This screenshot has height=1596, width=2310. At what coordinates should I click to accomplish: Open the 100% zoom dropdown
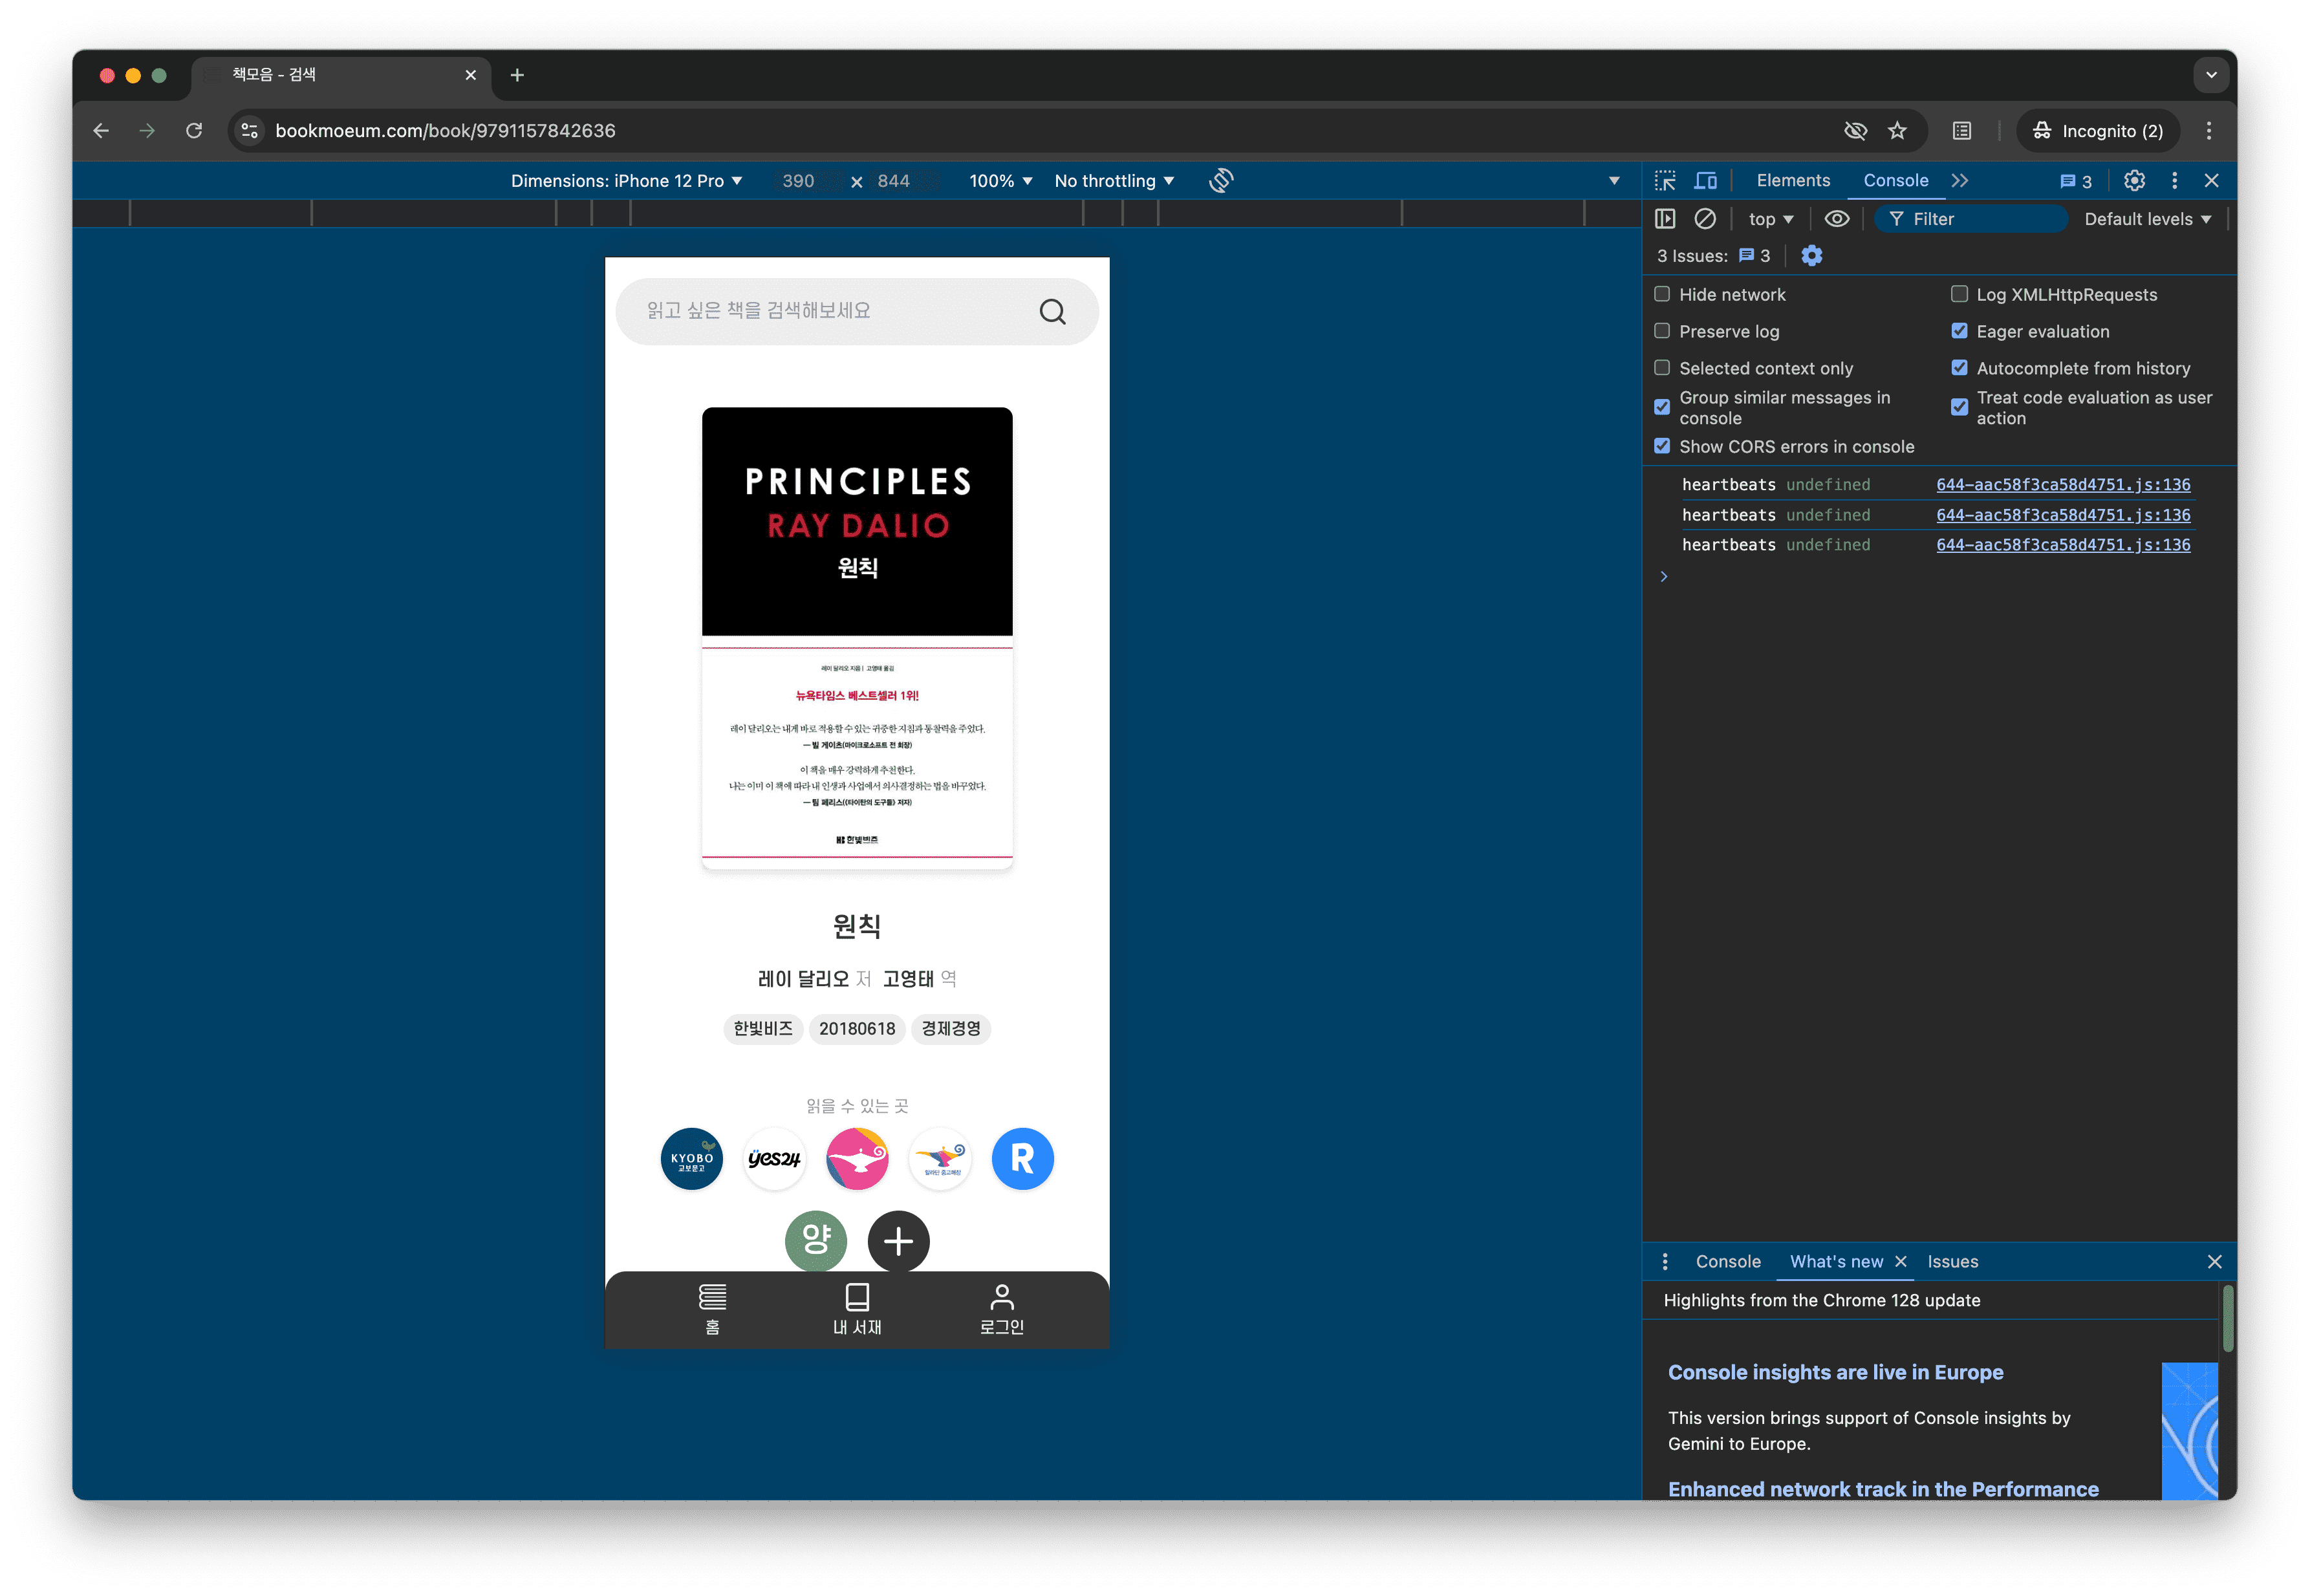coord(1000,181)
